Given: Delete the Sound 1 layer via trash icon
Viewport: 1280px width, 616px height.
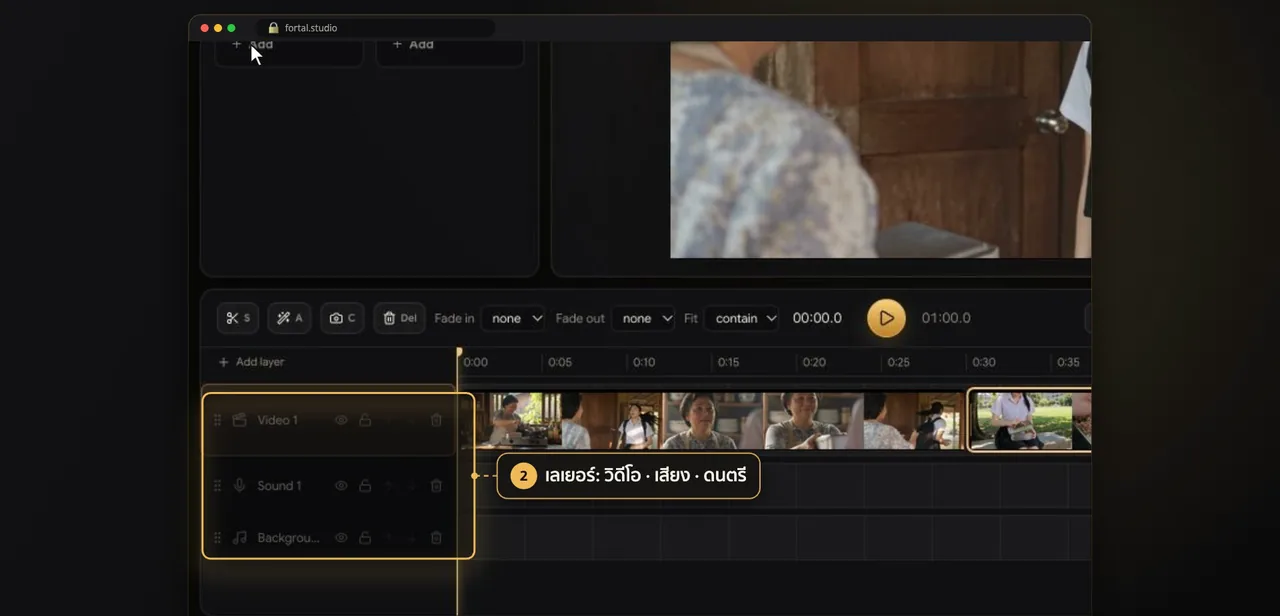Looking at the screenshot, I should coord(436,485).
